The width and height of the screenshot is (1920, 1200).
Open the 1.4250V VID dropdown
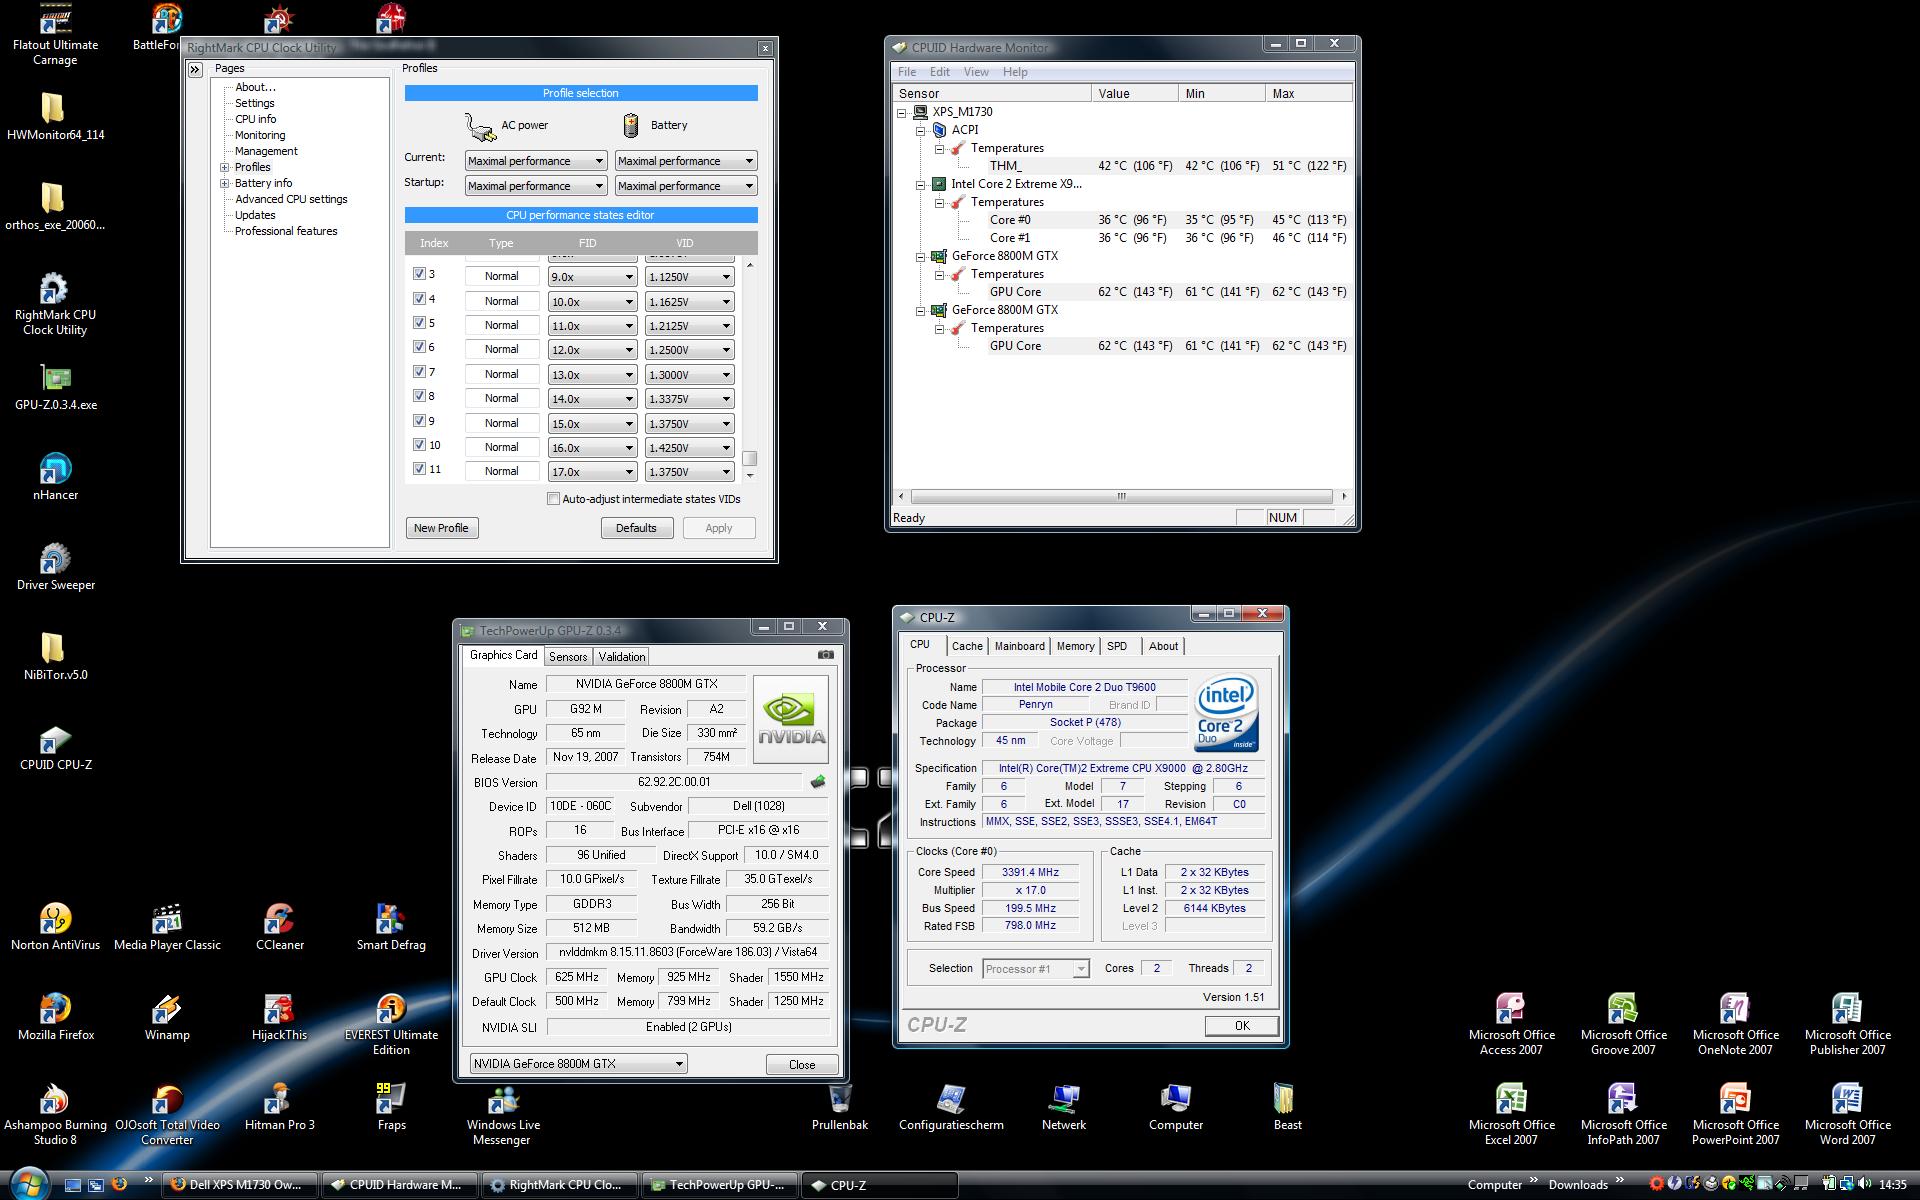click(689, 448)
